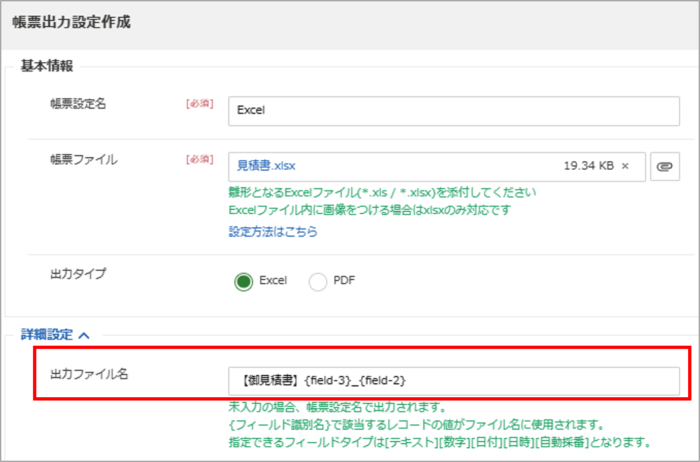This screenshot has height=462, width=700.
Task: Click the 出力ファイル名 input field
Action: pos(454,381)
